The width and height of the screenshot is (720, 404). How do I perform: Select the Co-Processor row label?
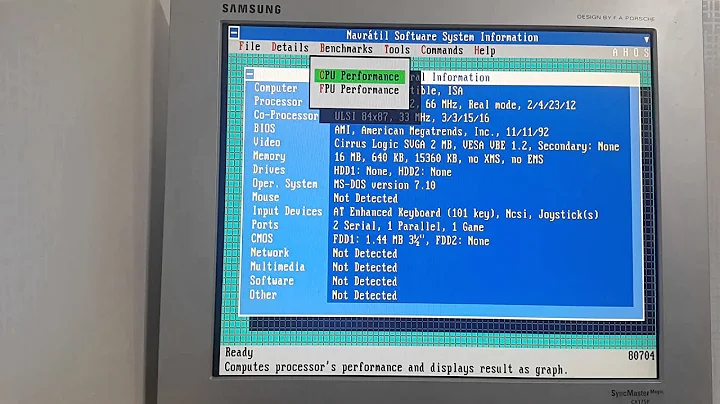(x=286, y=115)
